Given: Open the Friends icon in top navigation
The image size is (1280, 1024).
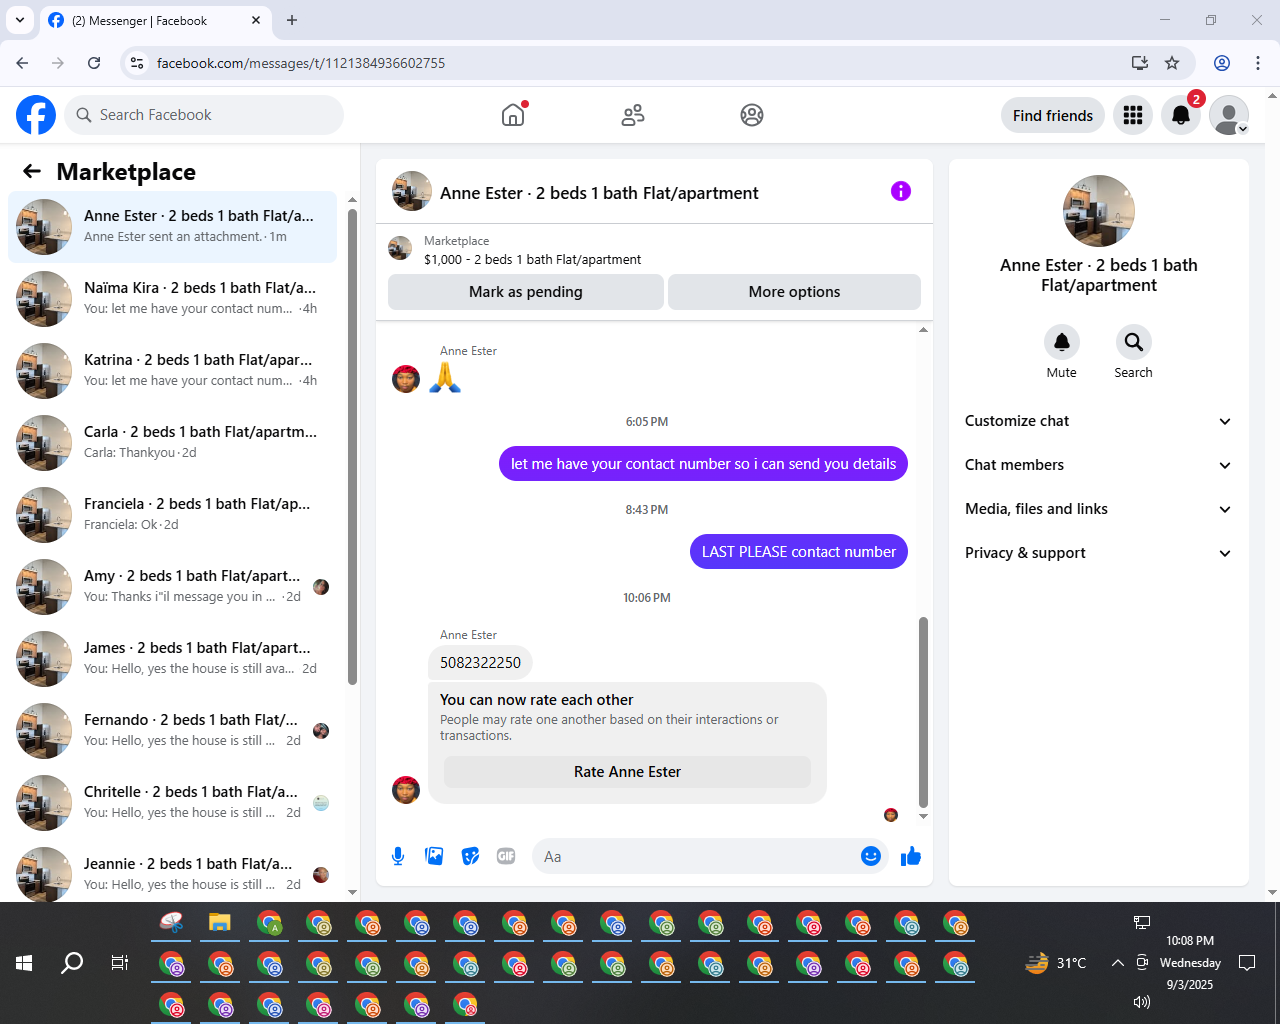Looking at the screenshot, I should (x=633, y=115).
